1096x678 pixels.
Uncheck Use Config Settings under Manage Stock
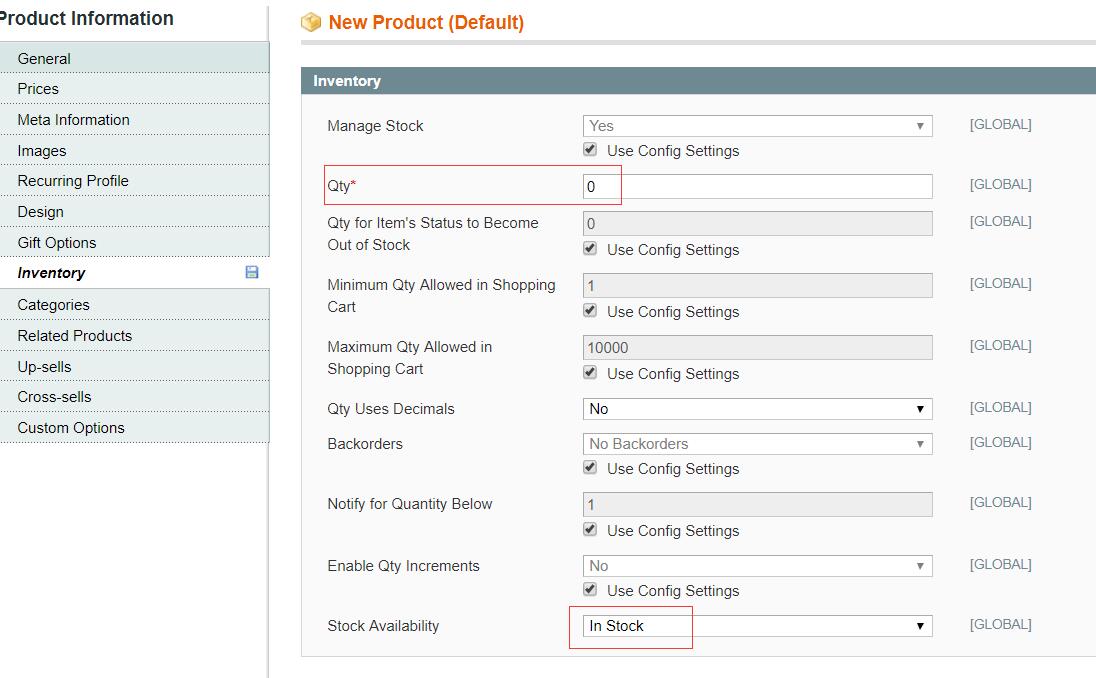pyautogui.click(x=590, y=150)
